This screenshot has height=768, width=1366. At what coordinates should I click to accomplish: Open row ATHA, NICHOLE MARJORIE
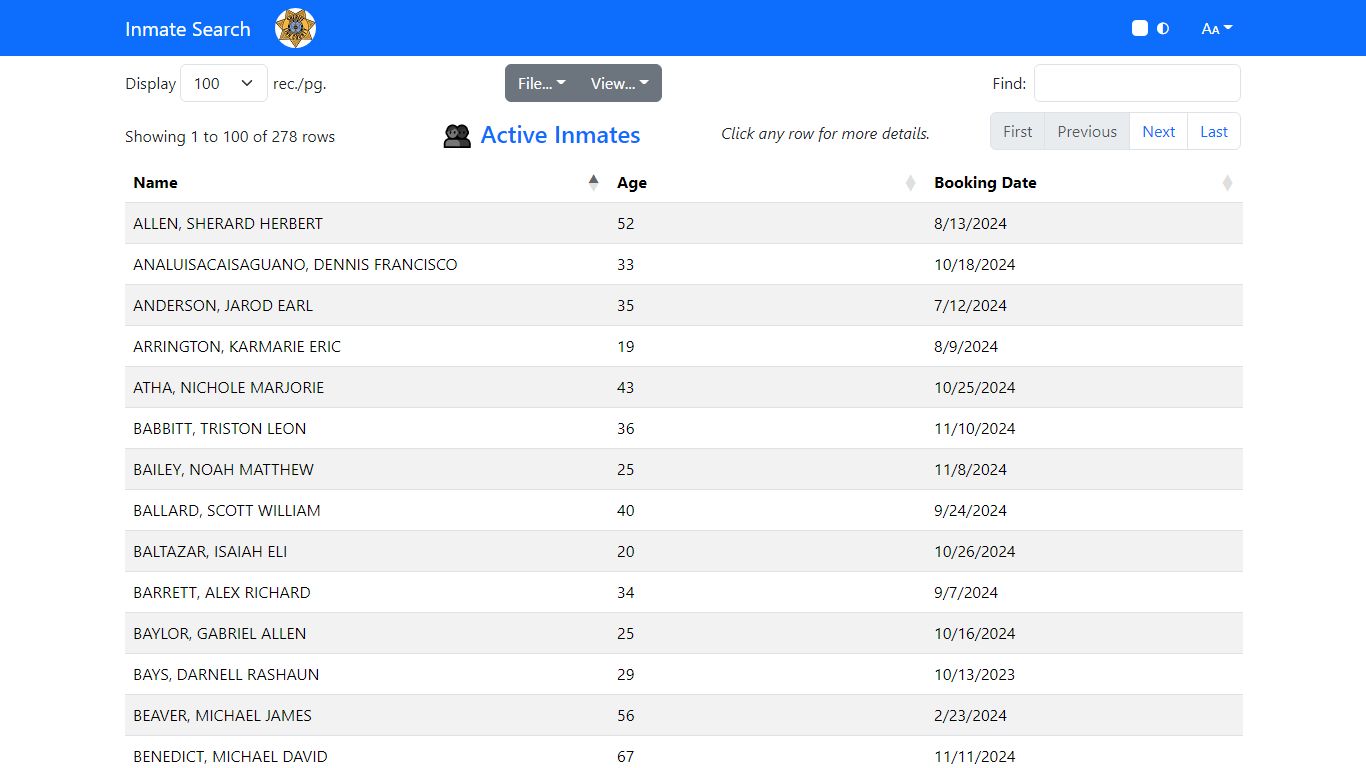point(684,387)
